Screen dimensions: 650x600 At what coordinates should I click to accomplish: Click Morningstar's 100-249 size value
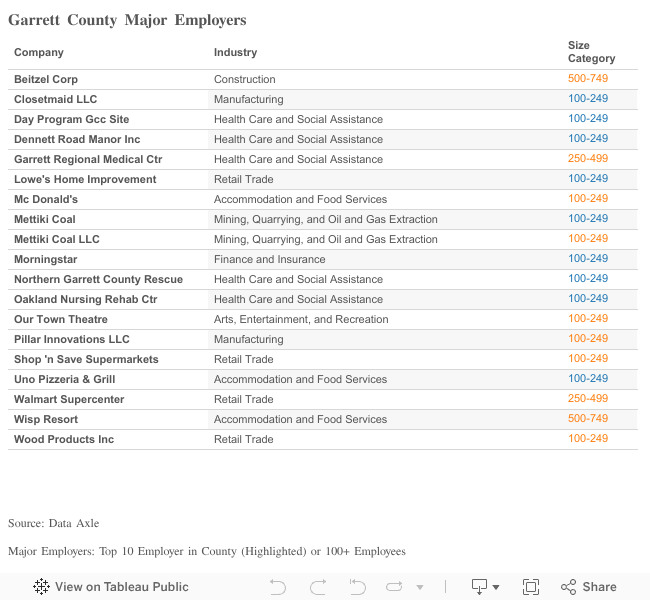pyautogui.click(x=588, y=258)
